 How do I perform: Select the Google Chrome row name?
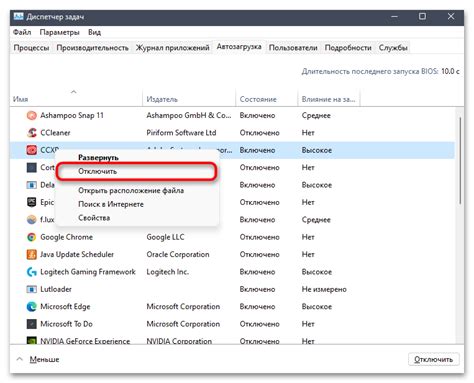point(66,237)
